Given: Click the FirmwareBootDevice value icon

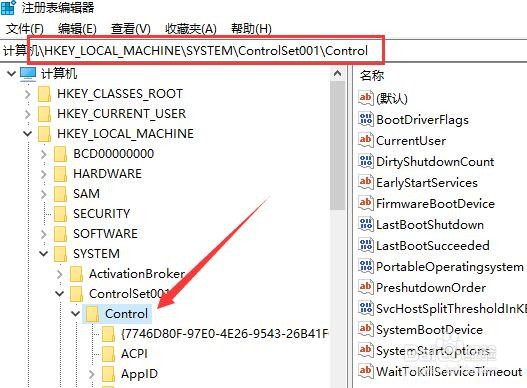Looking at the screenshot, I should 366,203.
